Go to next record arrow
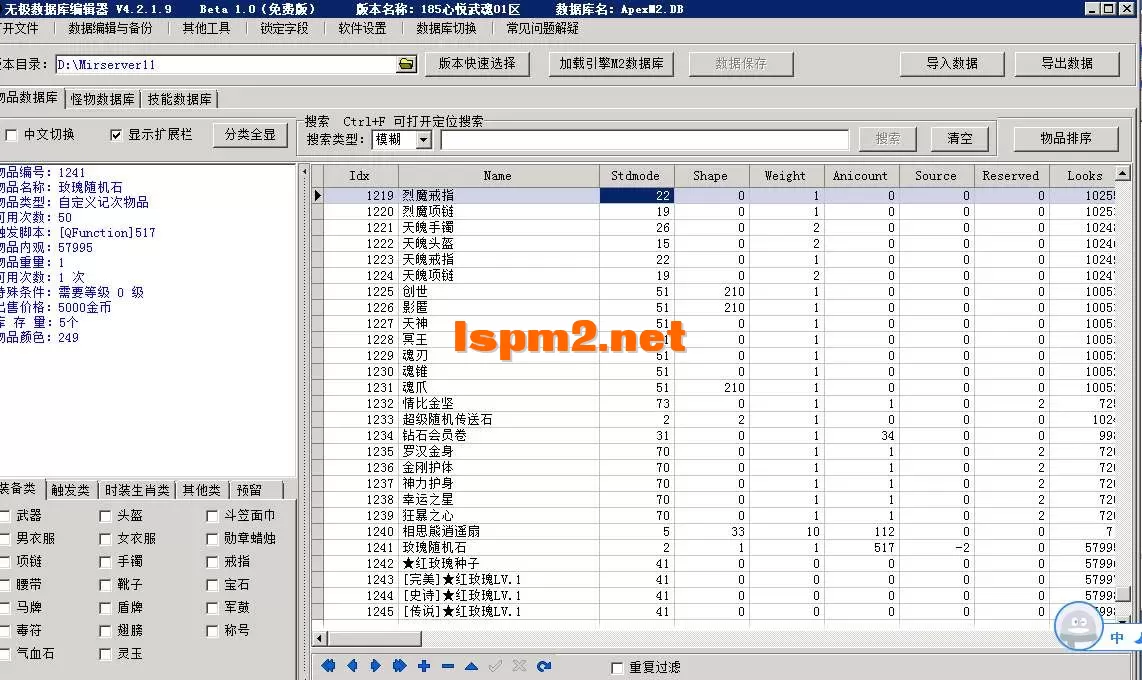Image resolution: width=1142 pixels, height=680 pixels. pos(376,665)
